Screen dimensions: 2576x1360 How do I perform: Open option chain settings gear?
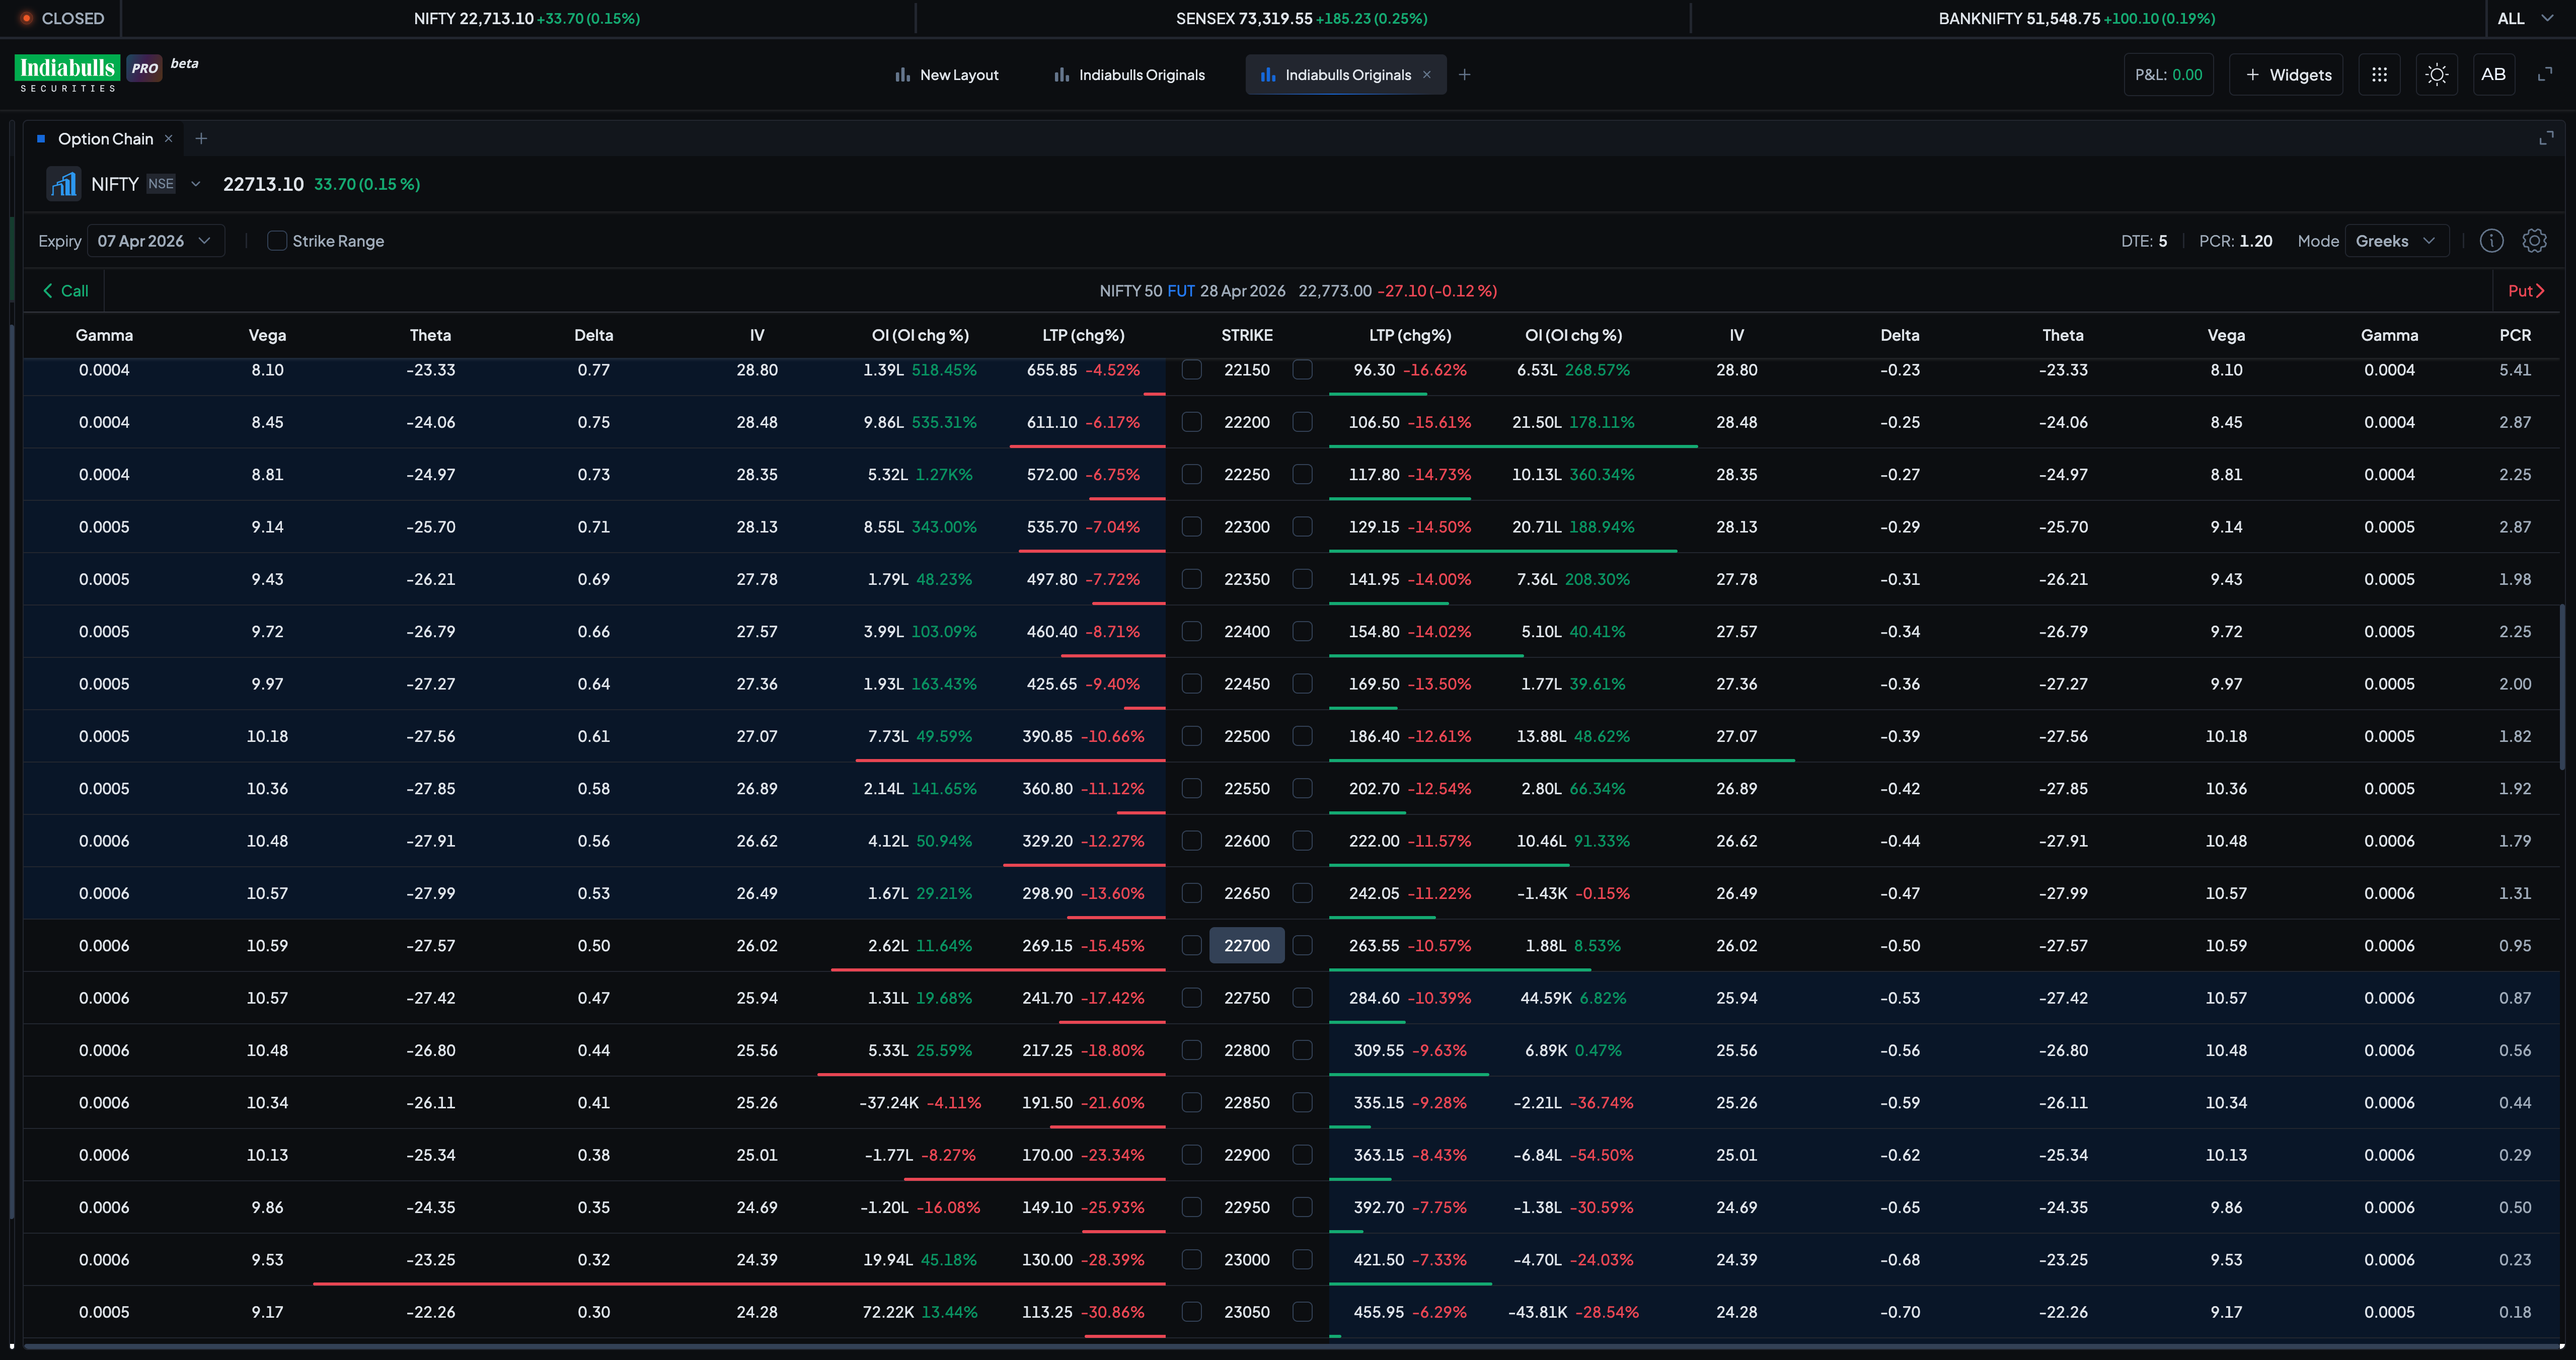pos(2534,241)
